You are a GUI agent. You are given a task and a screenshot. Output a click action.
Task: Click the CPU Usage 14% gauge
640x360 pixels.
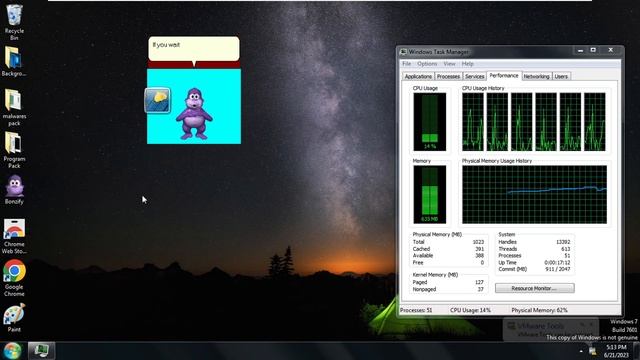[429, 122]
